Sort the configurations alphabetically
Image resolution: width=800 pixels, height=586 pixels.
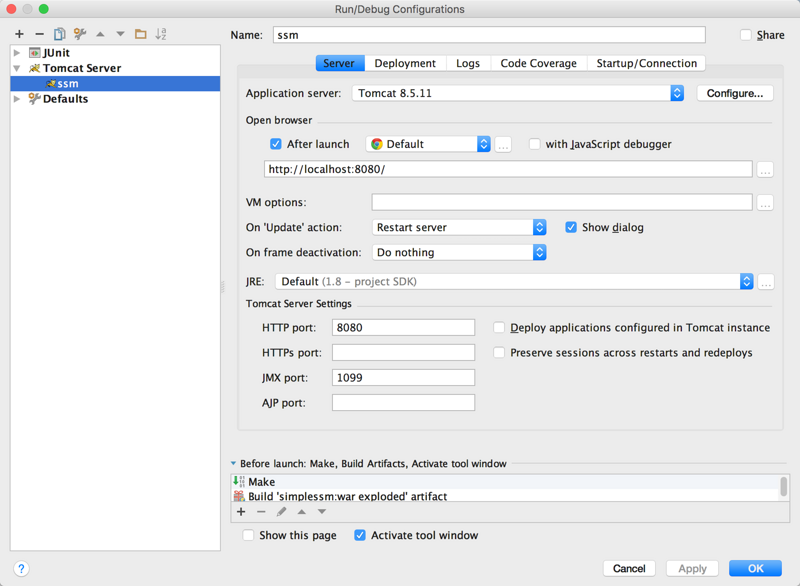tap(161, 34)
